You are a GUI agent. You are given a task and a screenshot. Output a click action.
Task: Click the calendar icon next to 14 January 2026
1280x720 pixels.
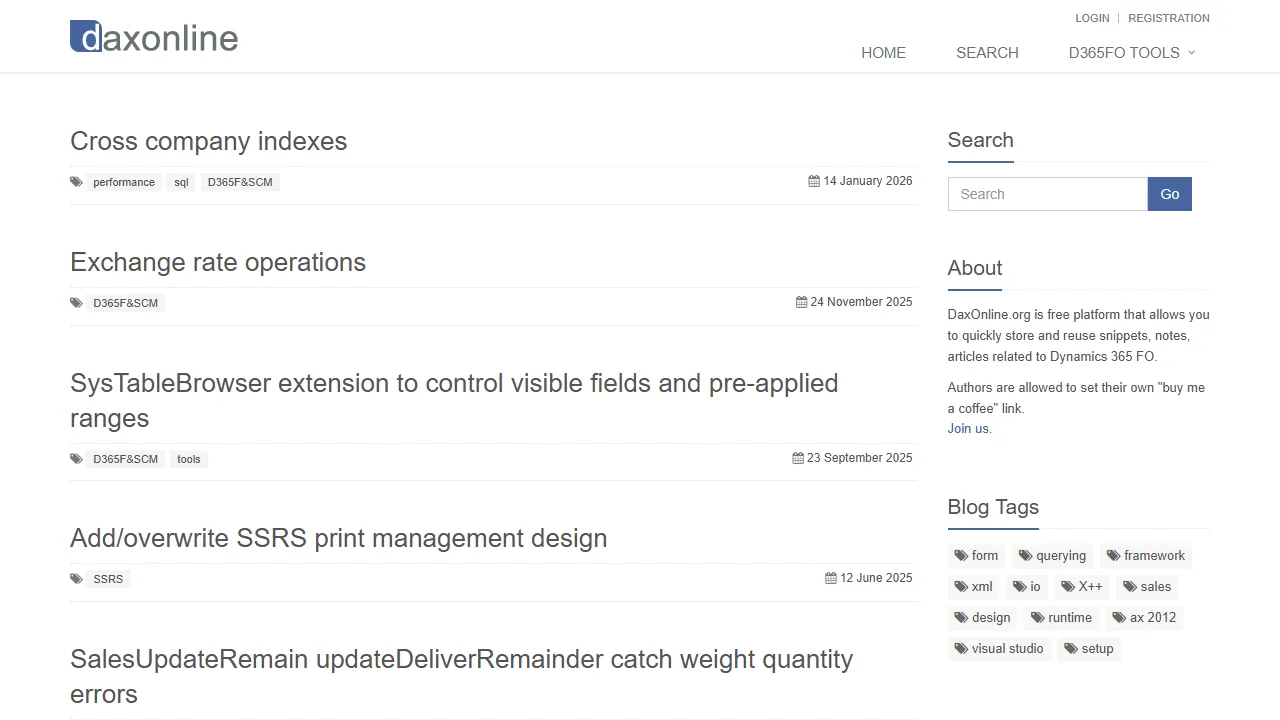812,181
